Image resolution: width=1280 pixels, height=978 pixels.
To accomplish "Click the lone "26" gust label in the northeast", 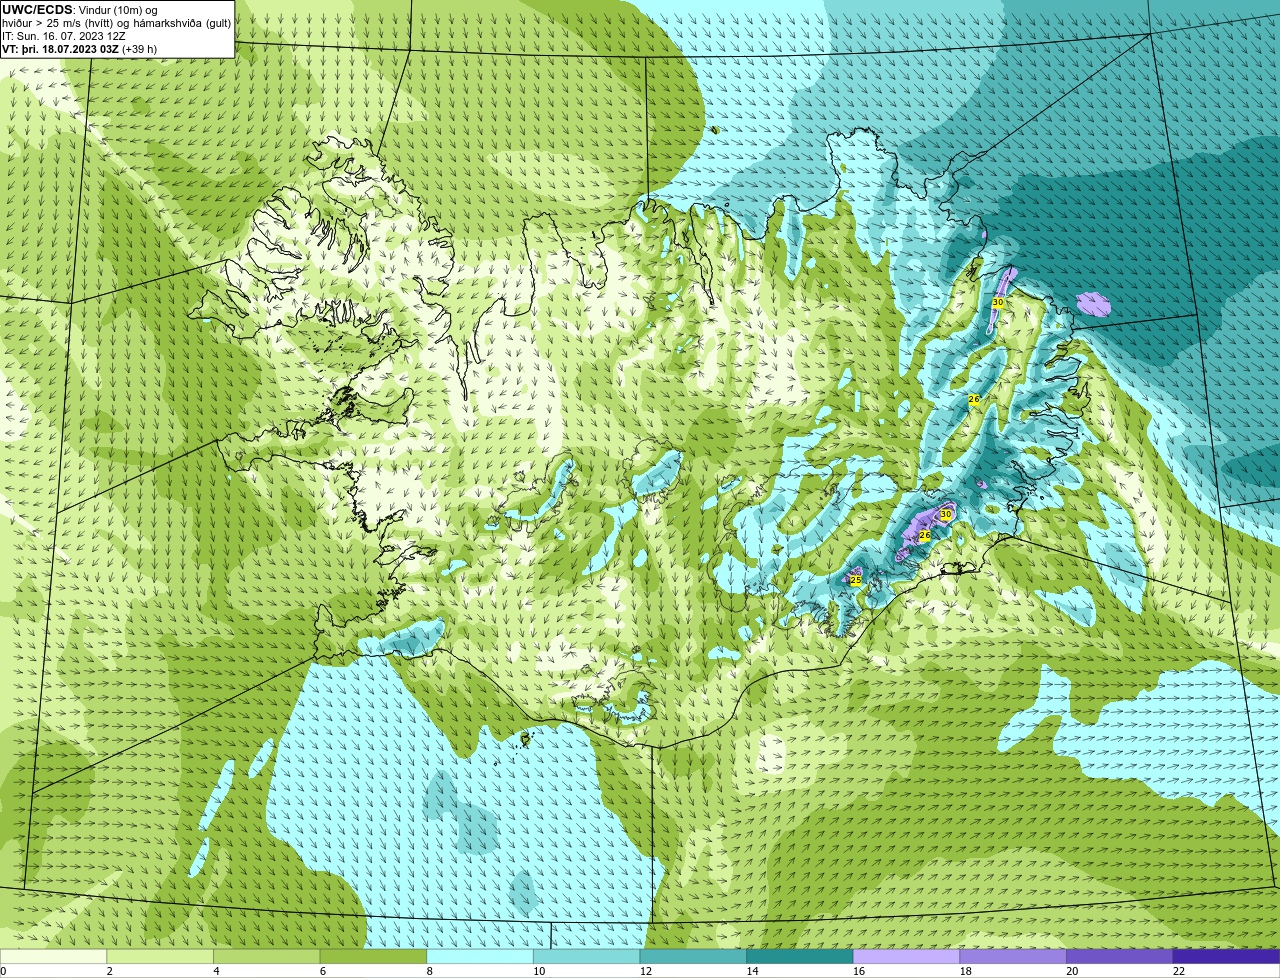I will click(x=974, y=399).
